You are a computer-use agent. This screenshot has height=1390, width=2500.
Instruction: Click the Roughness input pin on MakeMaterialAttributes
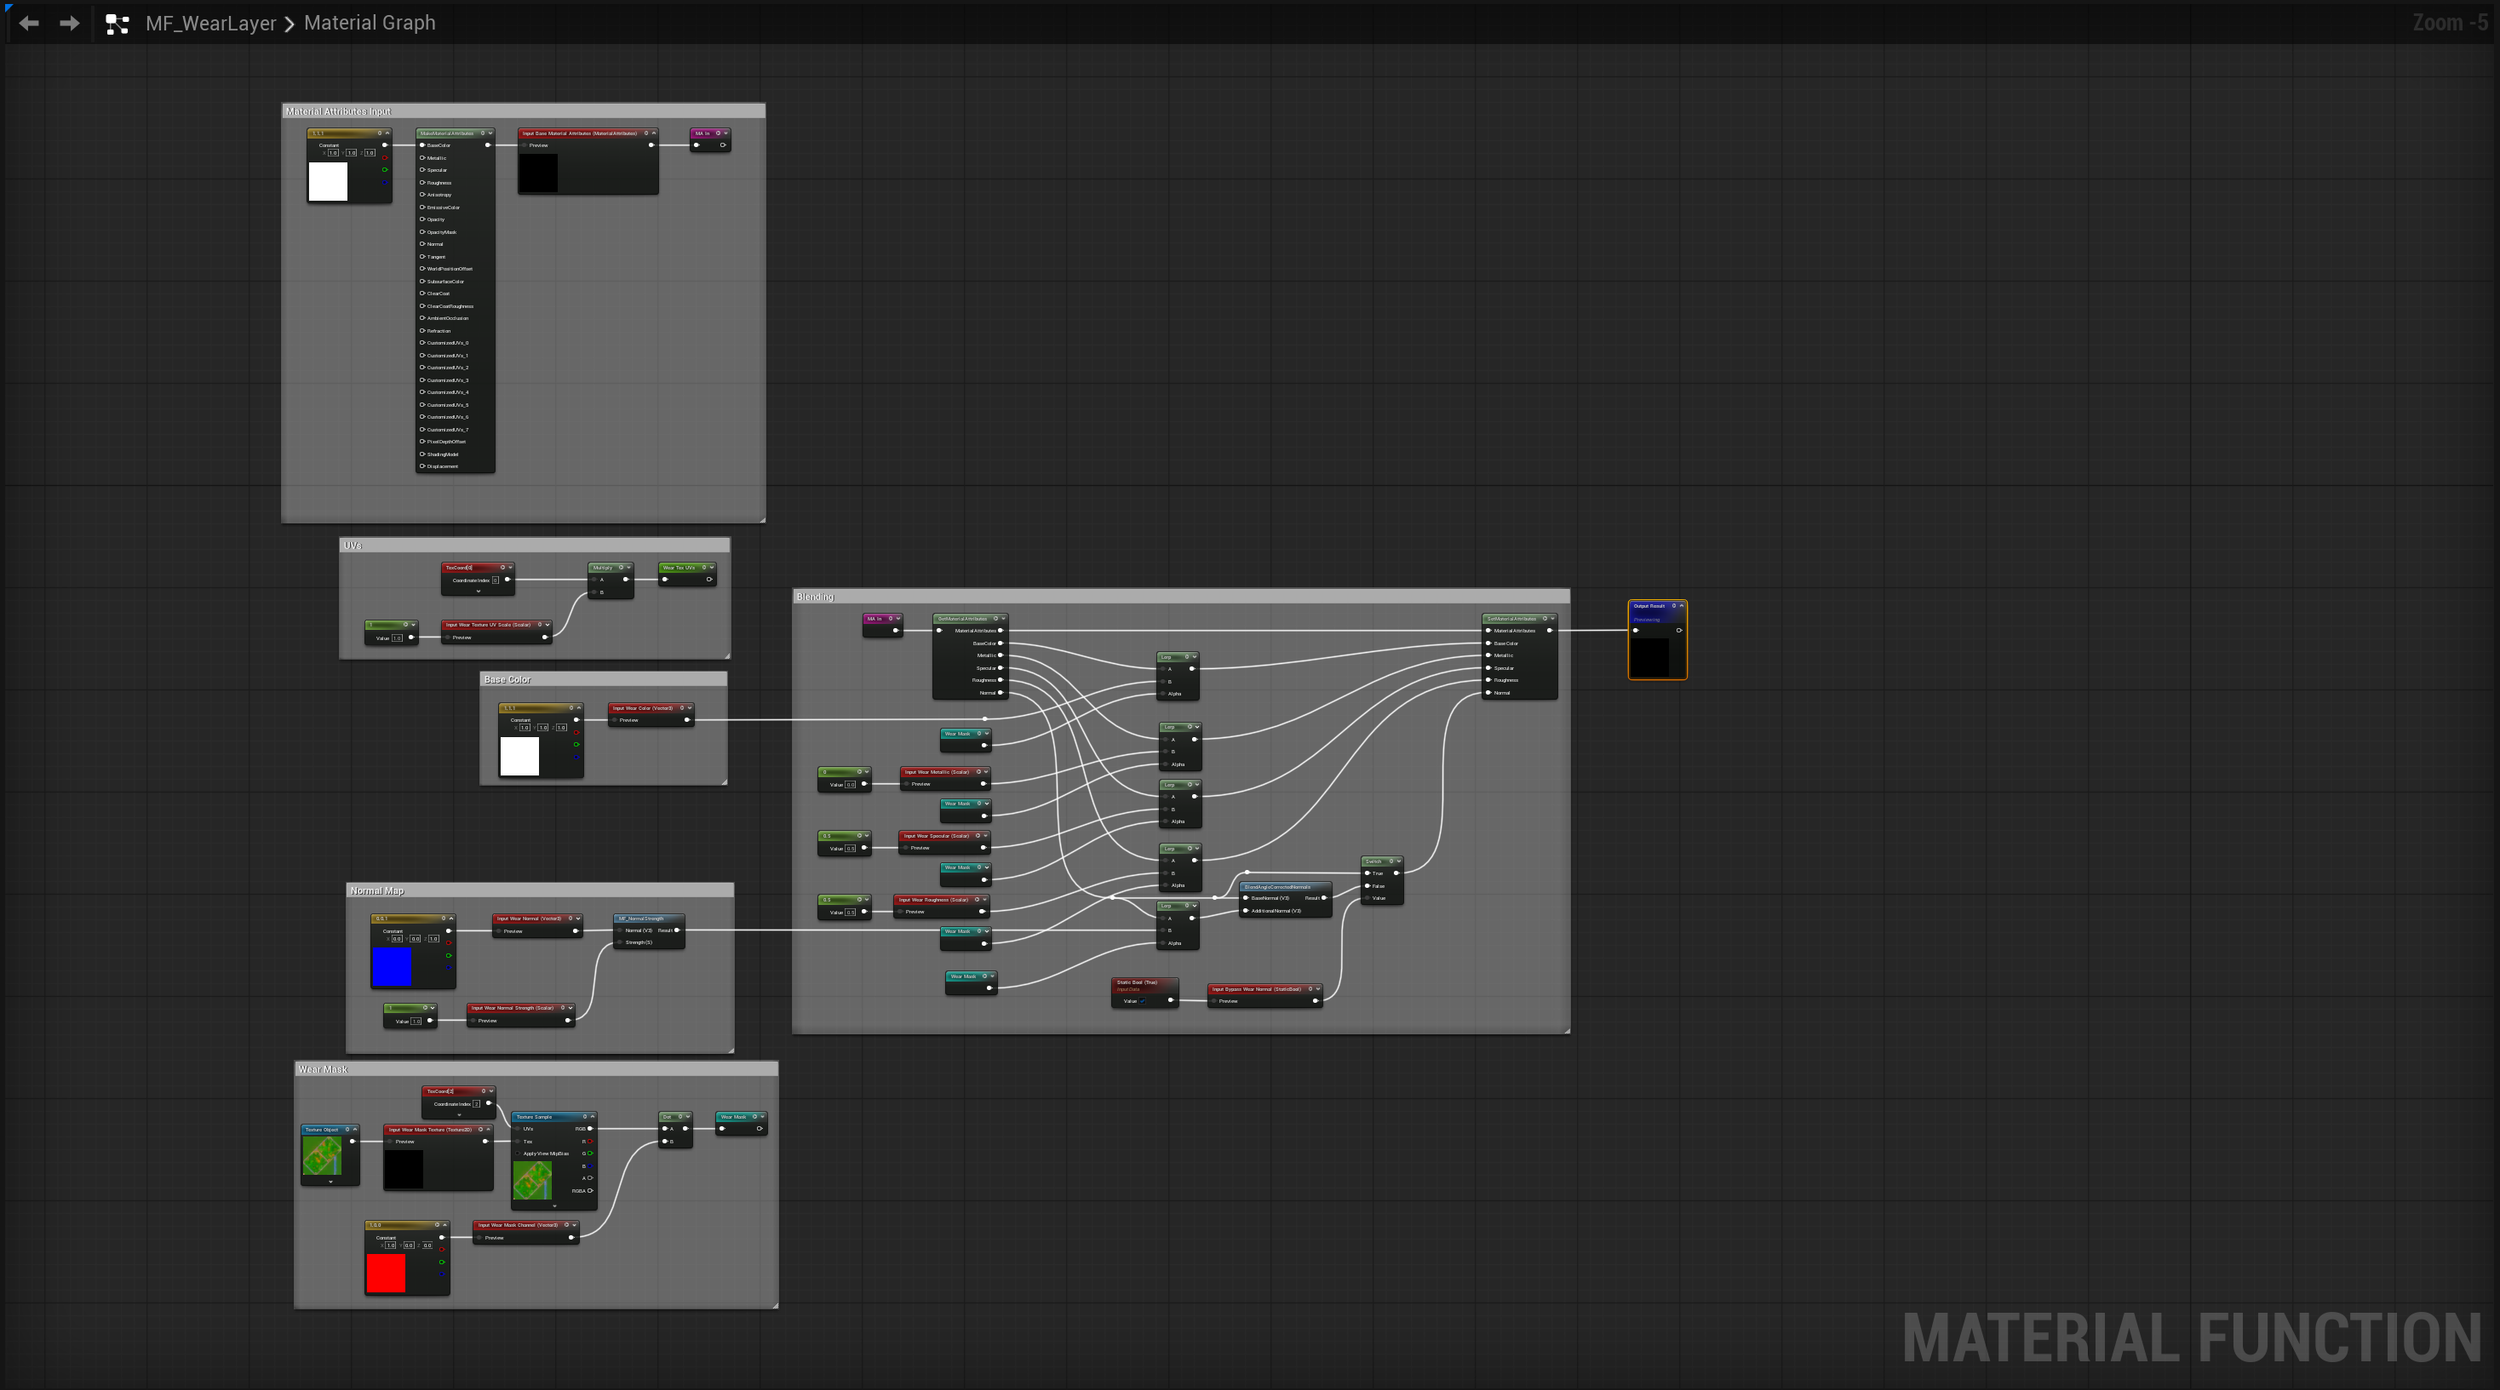click(x=422, y=182)
